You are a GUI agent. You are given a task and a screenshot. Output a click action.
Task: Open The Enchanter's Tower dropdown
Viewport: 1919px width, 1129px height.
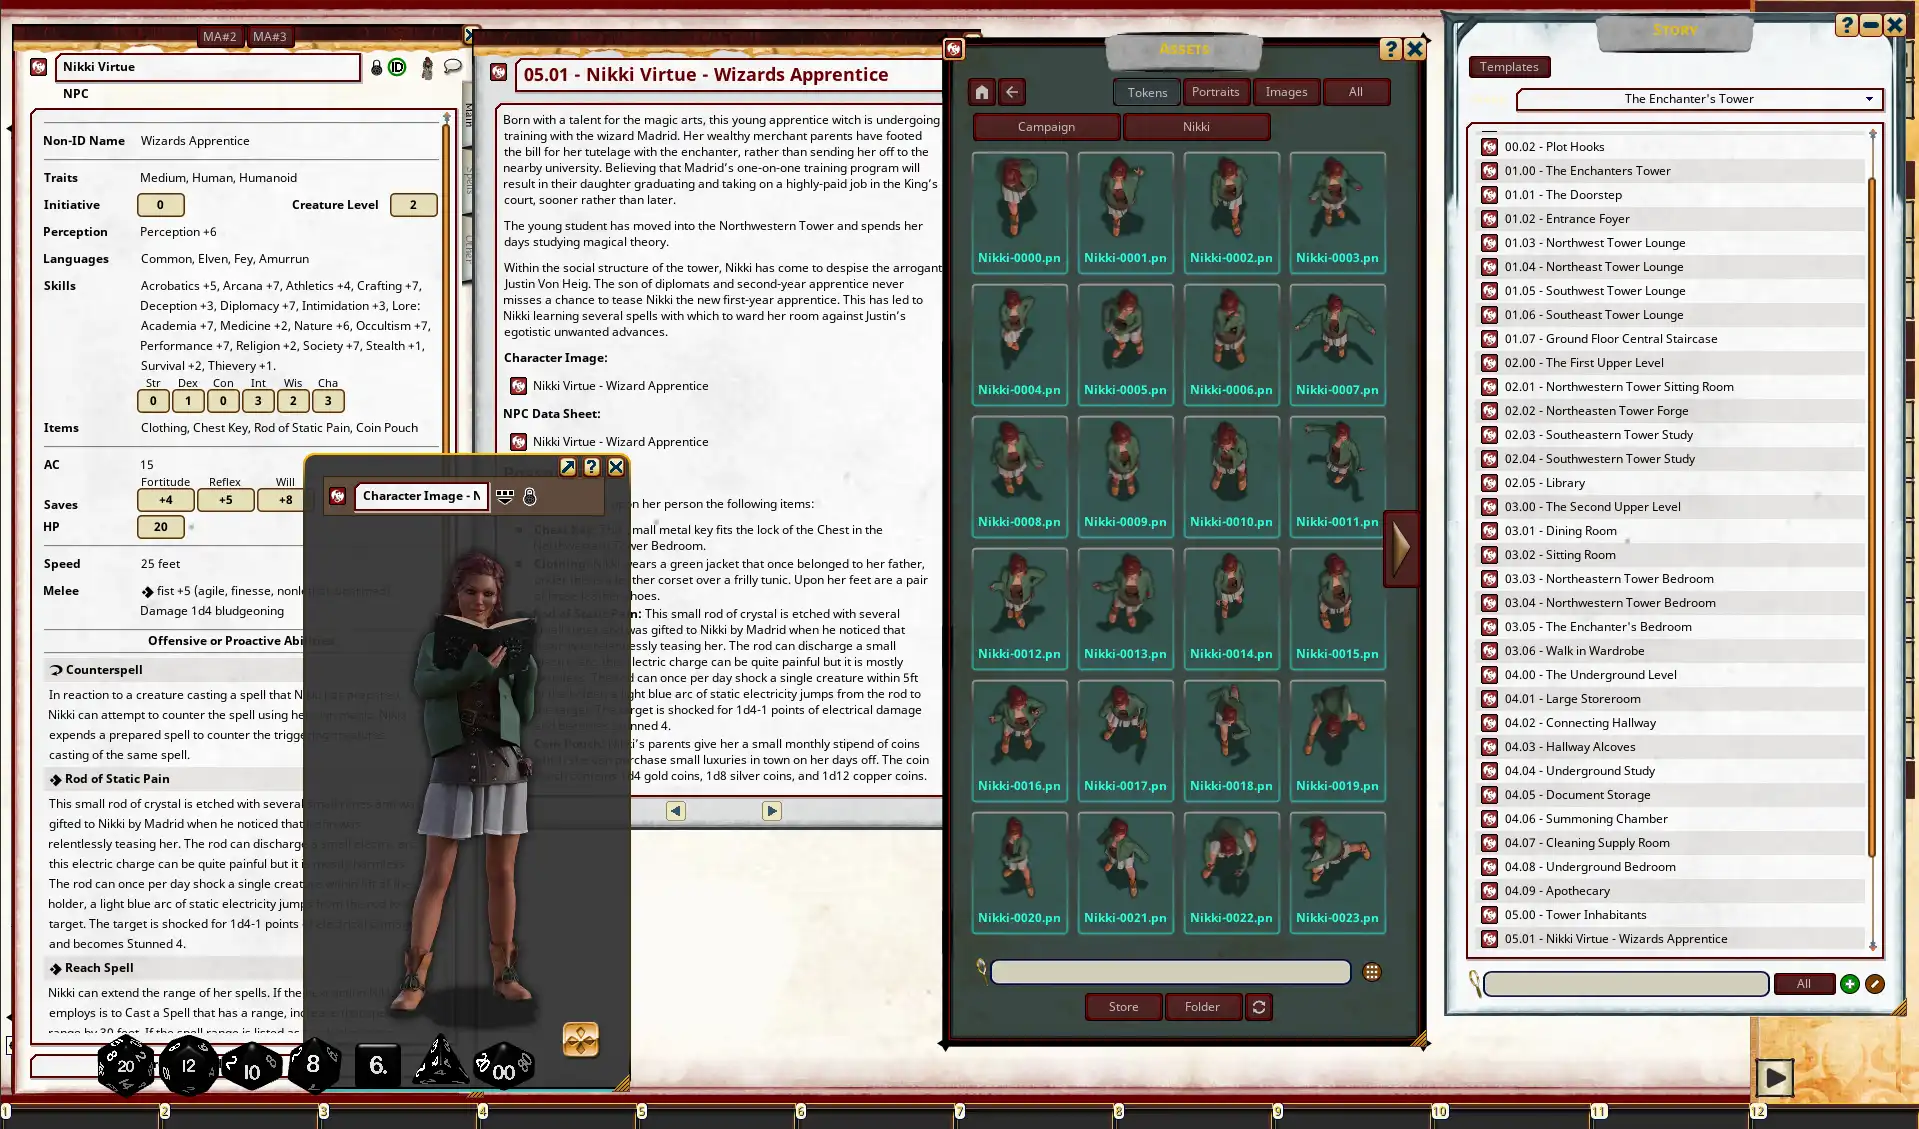coord(1868,99)
